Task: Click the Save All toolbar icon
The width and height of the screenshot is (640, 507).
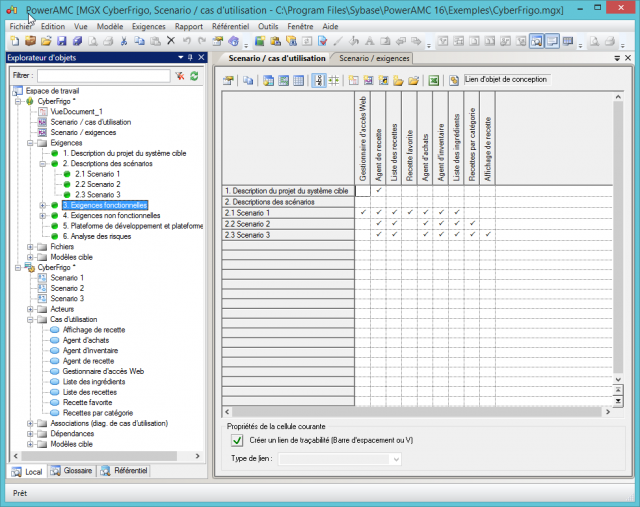Action: point(78,41)
